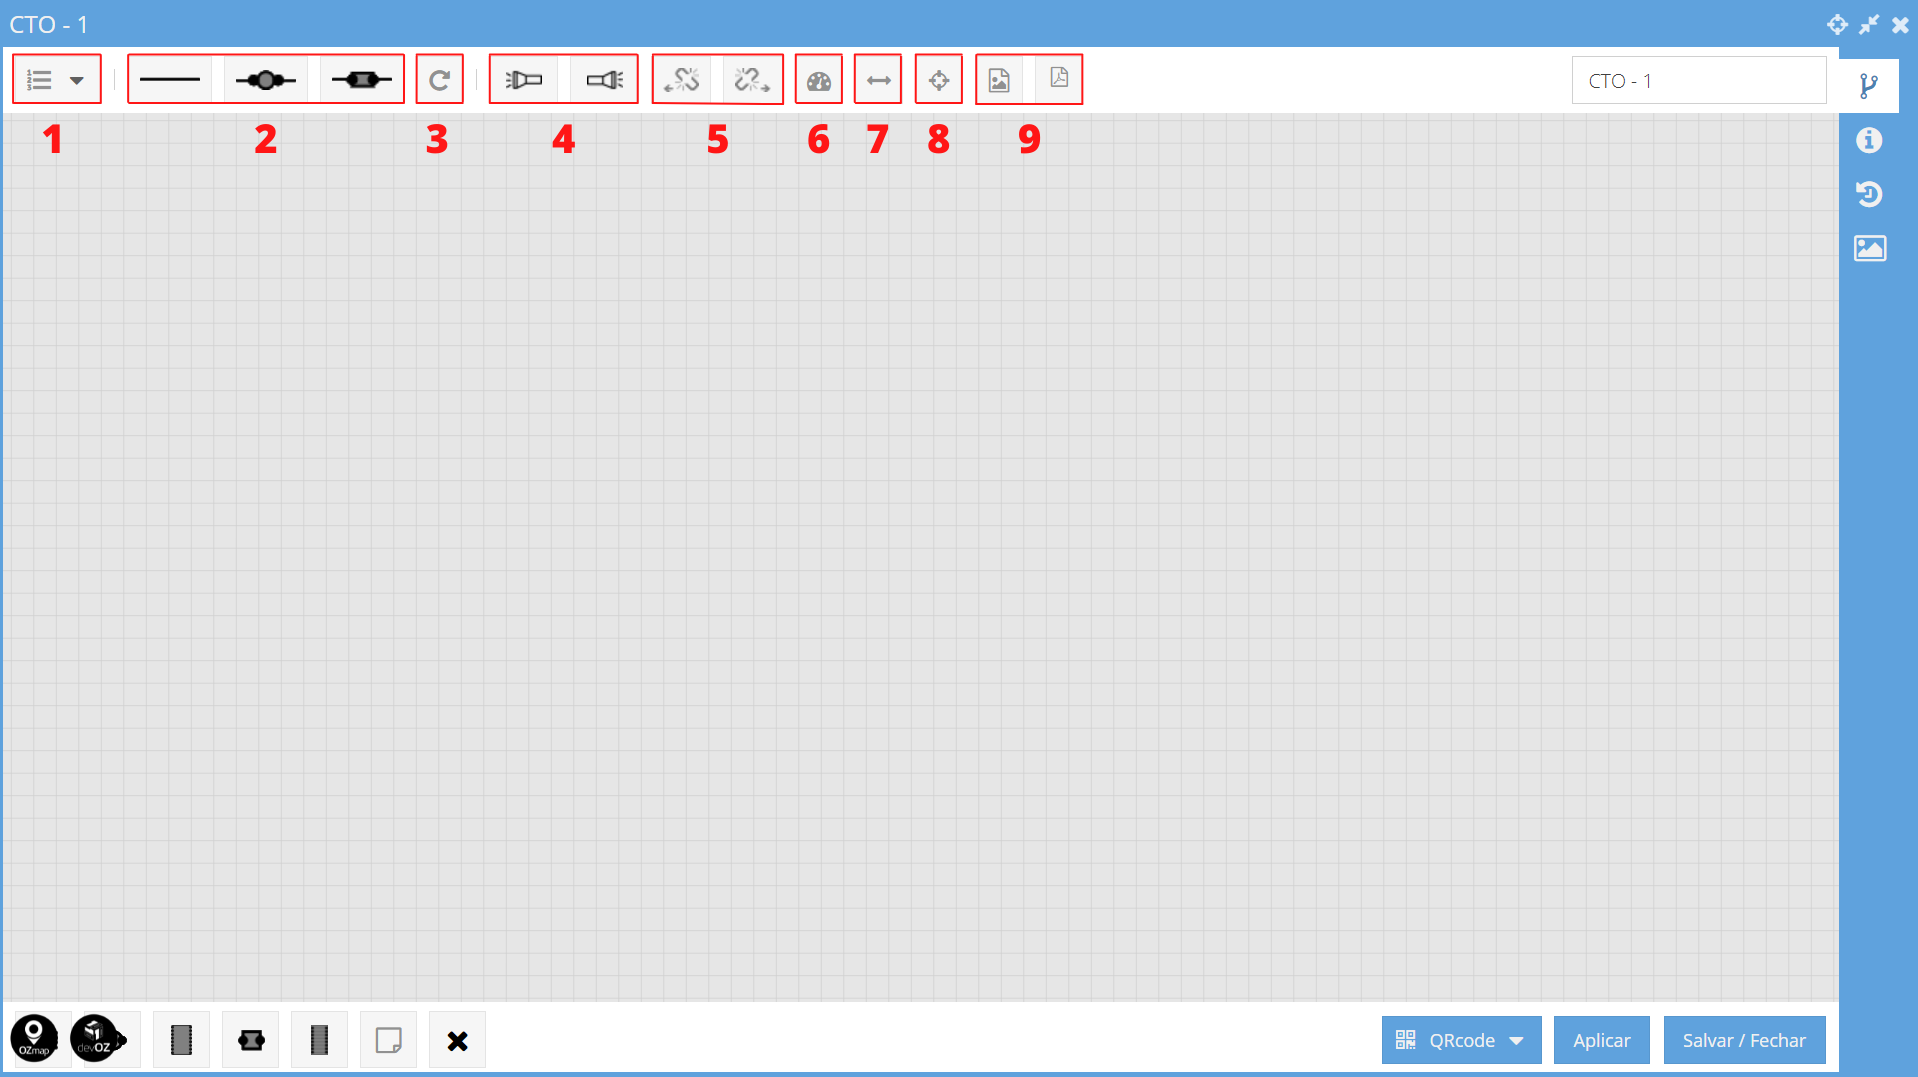Open the images panel in sidebar
The width and height of the screenshot is (1918, 1077).
[1870, 248]
